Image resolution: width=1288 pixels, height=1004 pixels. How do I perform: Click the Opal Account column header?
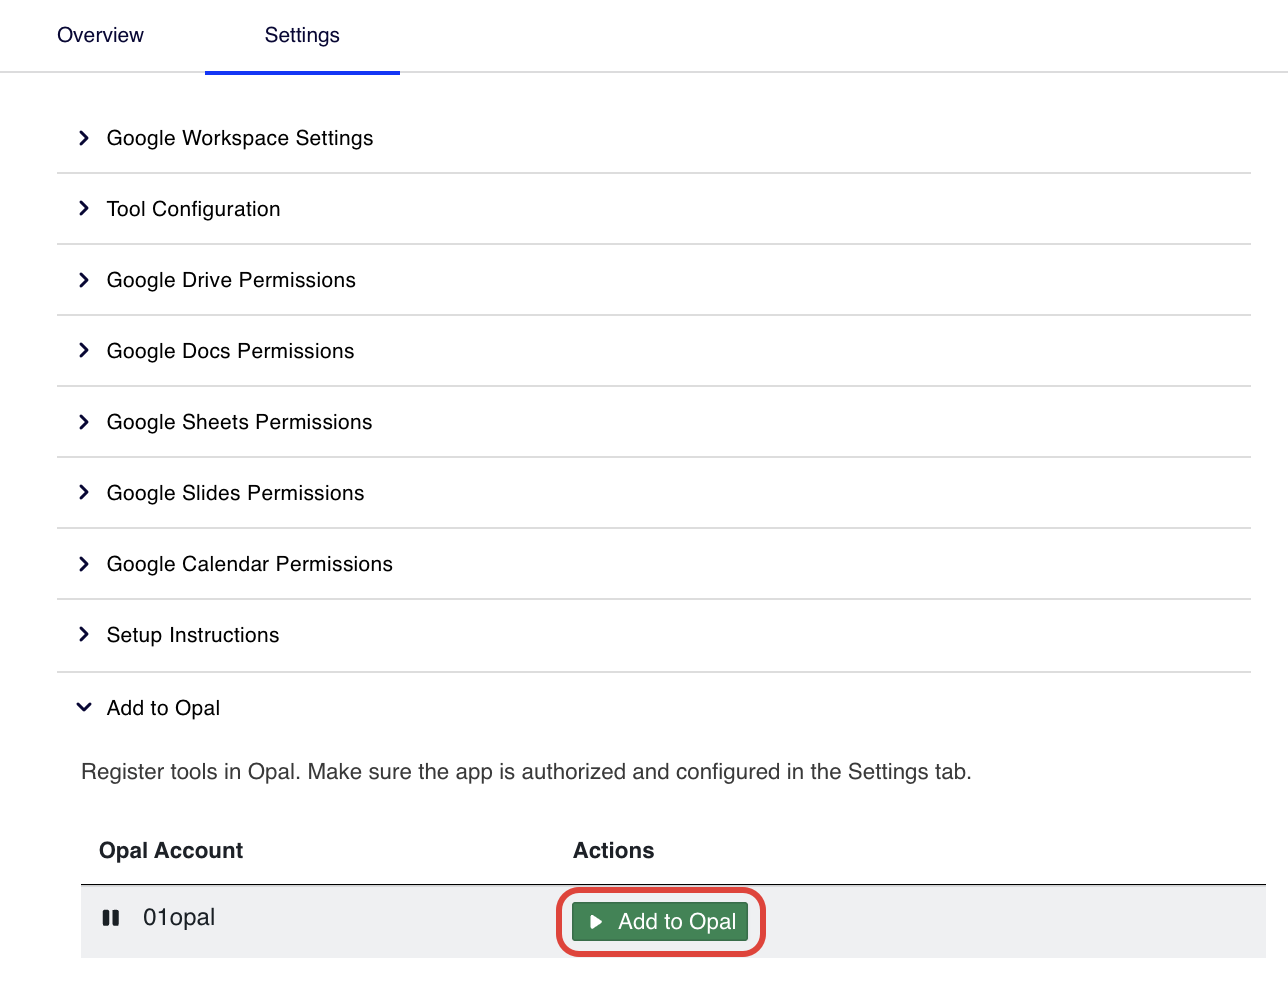(x=171, y=850)
